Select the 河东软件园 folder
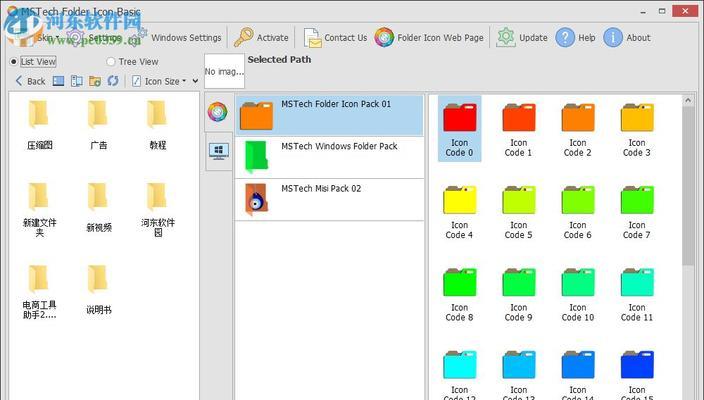The height and width of the screenshot is (400, 704). (x=157, y=210)
